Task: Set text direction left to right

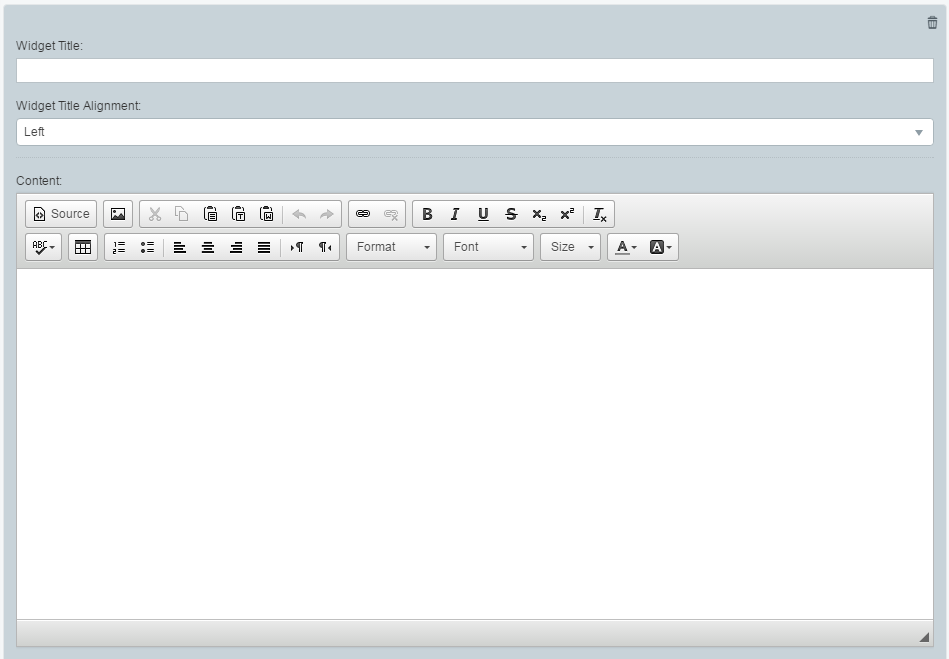Action: point(297,247)
